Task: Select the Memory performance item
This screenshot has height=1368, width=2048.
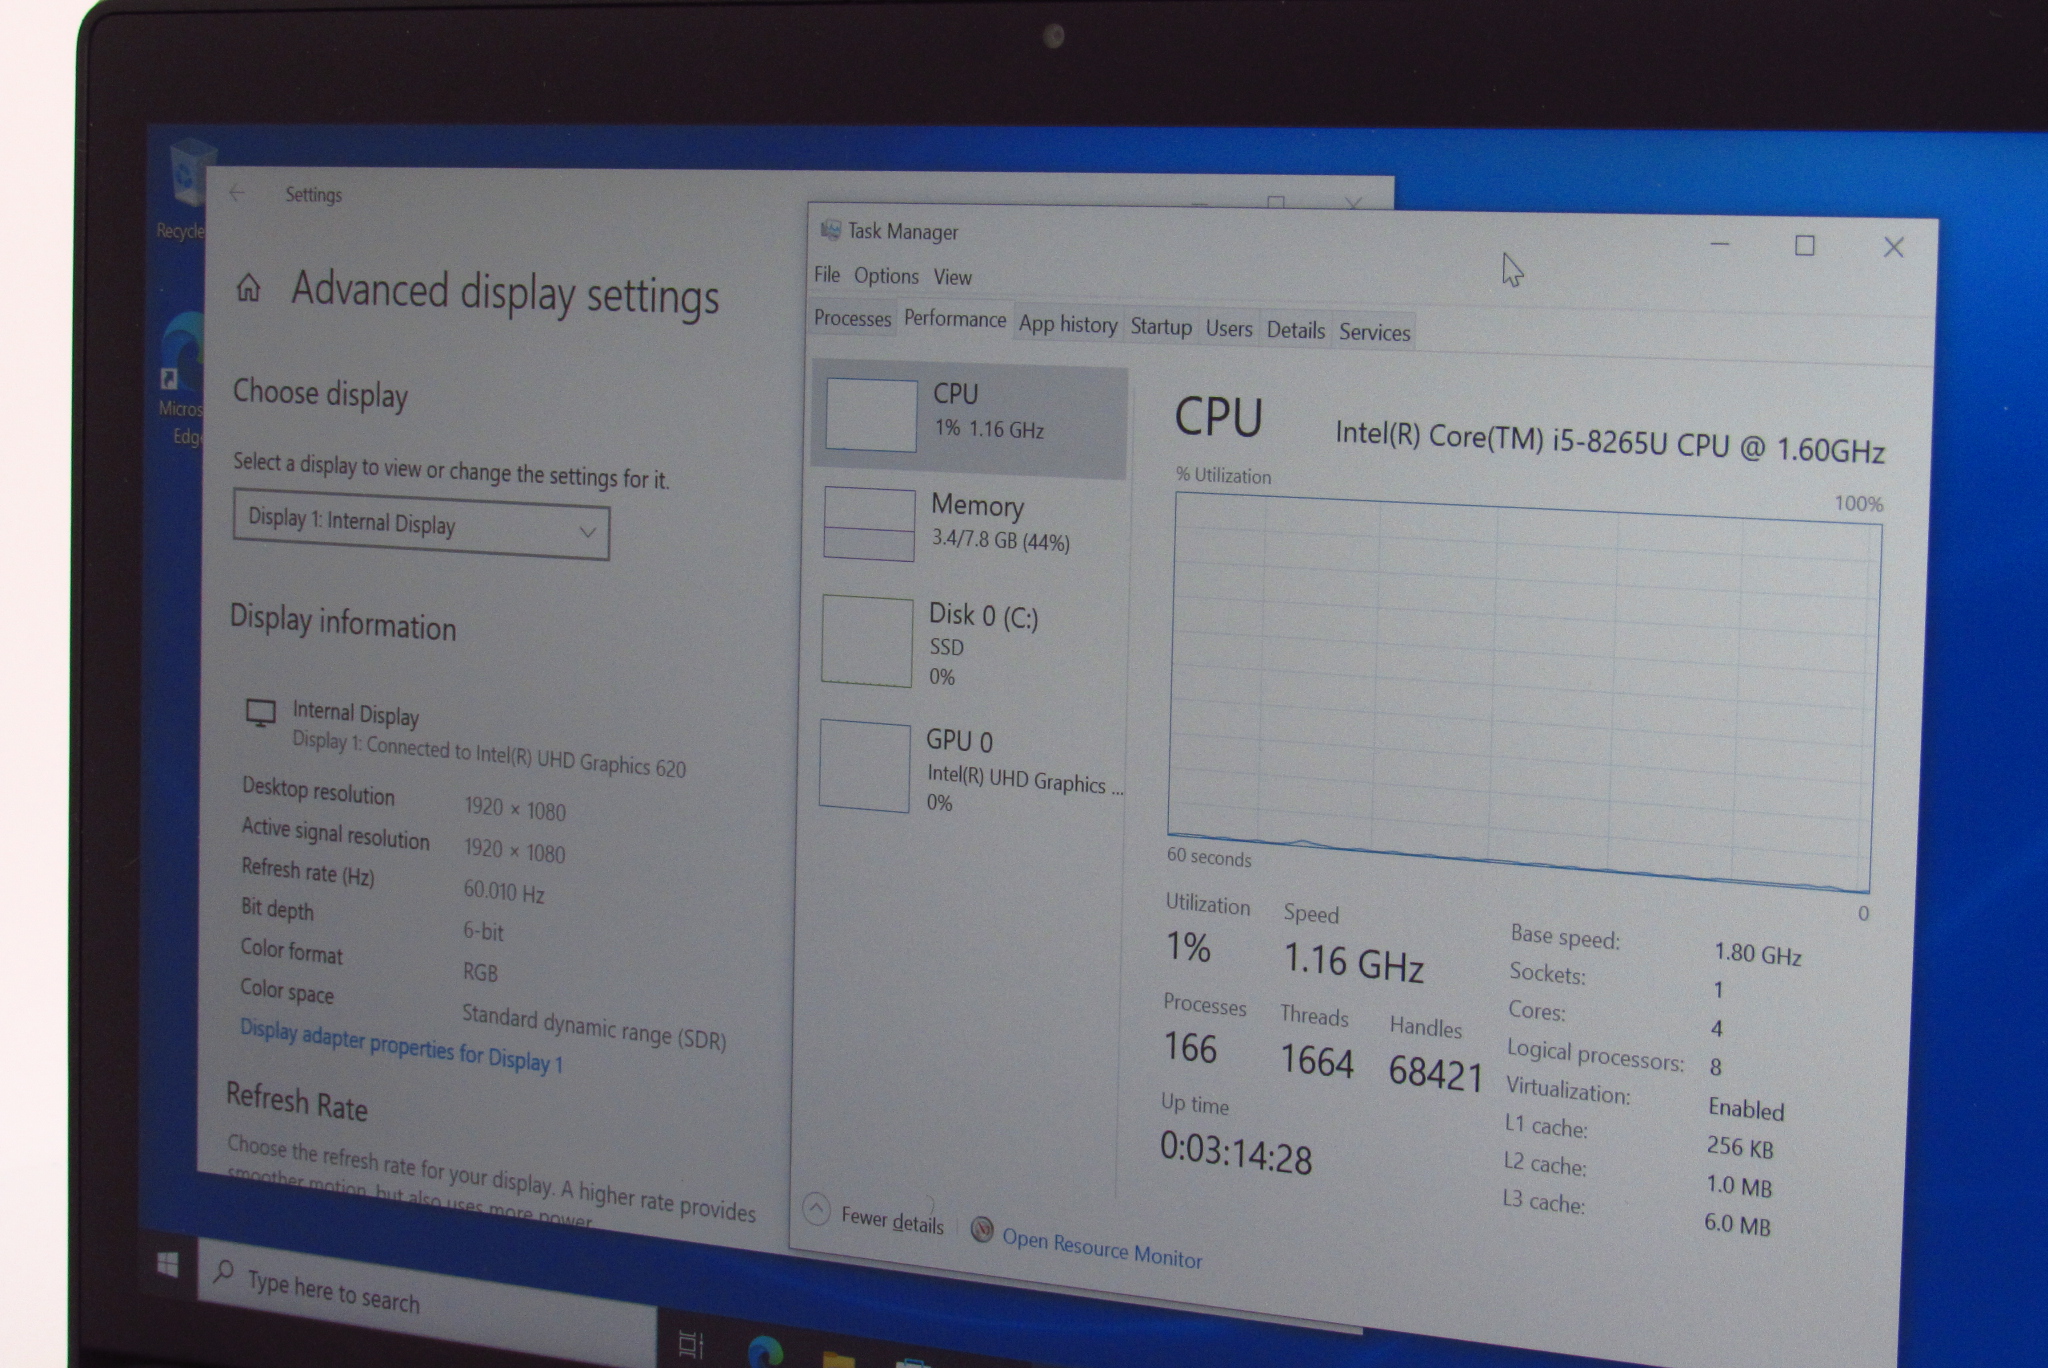Action: 975,522
